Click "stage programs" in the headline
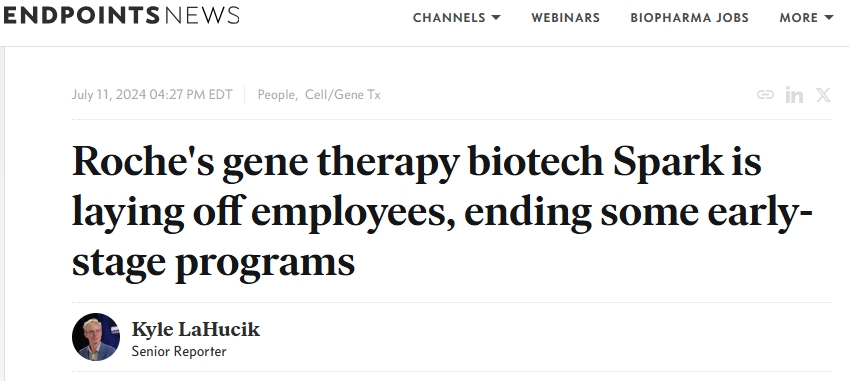Image resolution: width=849 pixels, height=381 pixels. click(x=213, y=263)
